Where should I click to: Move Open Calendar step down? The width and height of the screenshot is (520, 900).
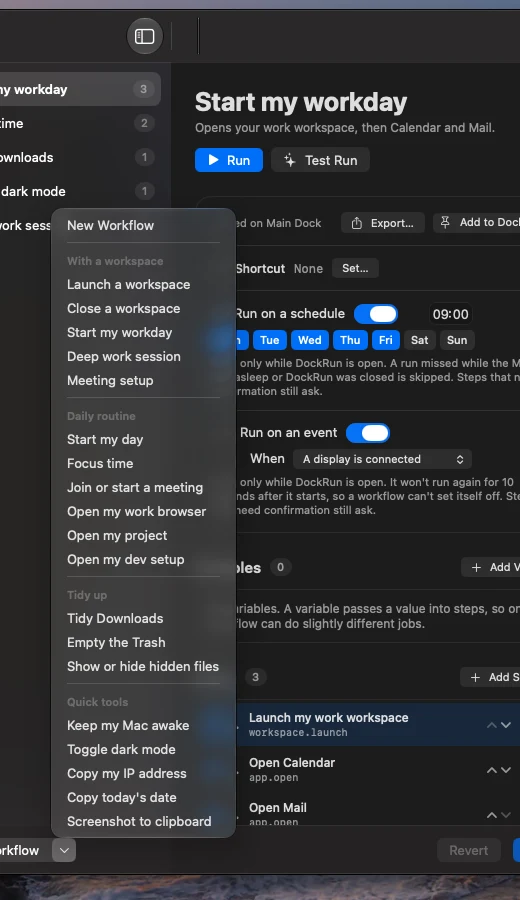coord(506,770)
